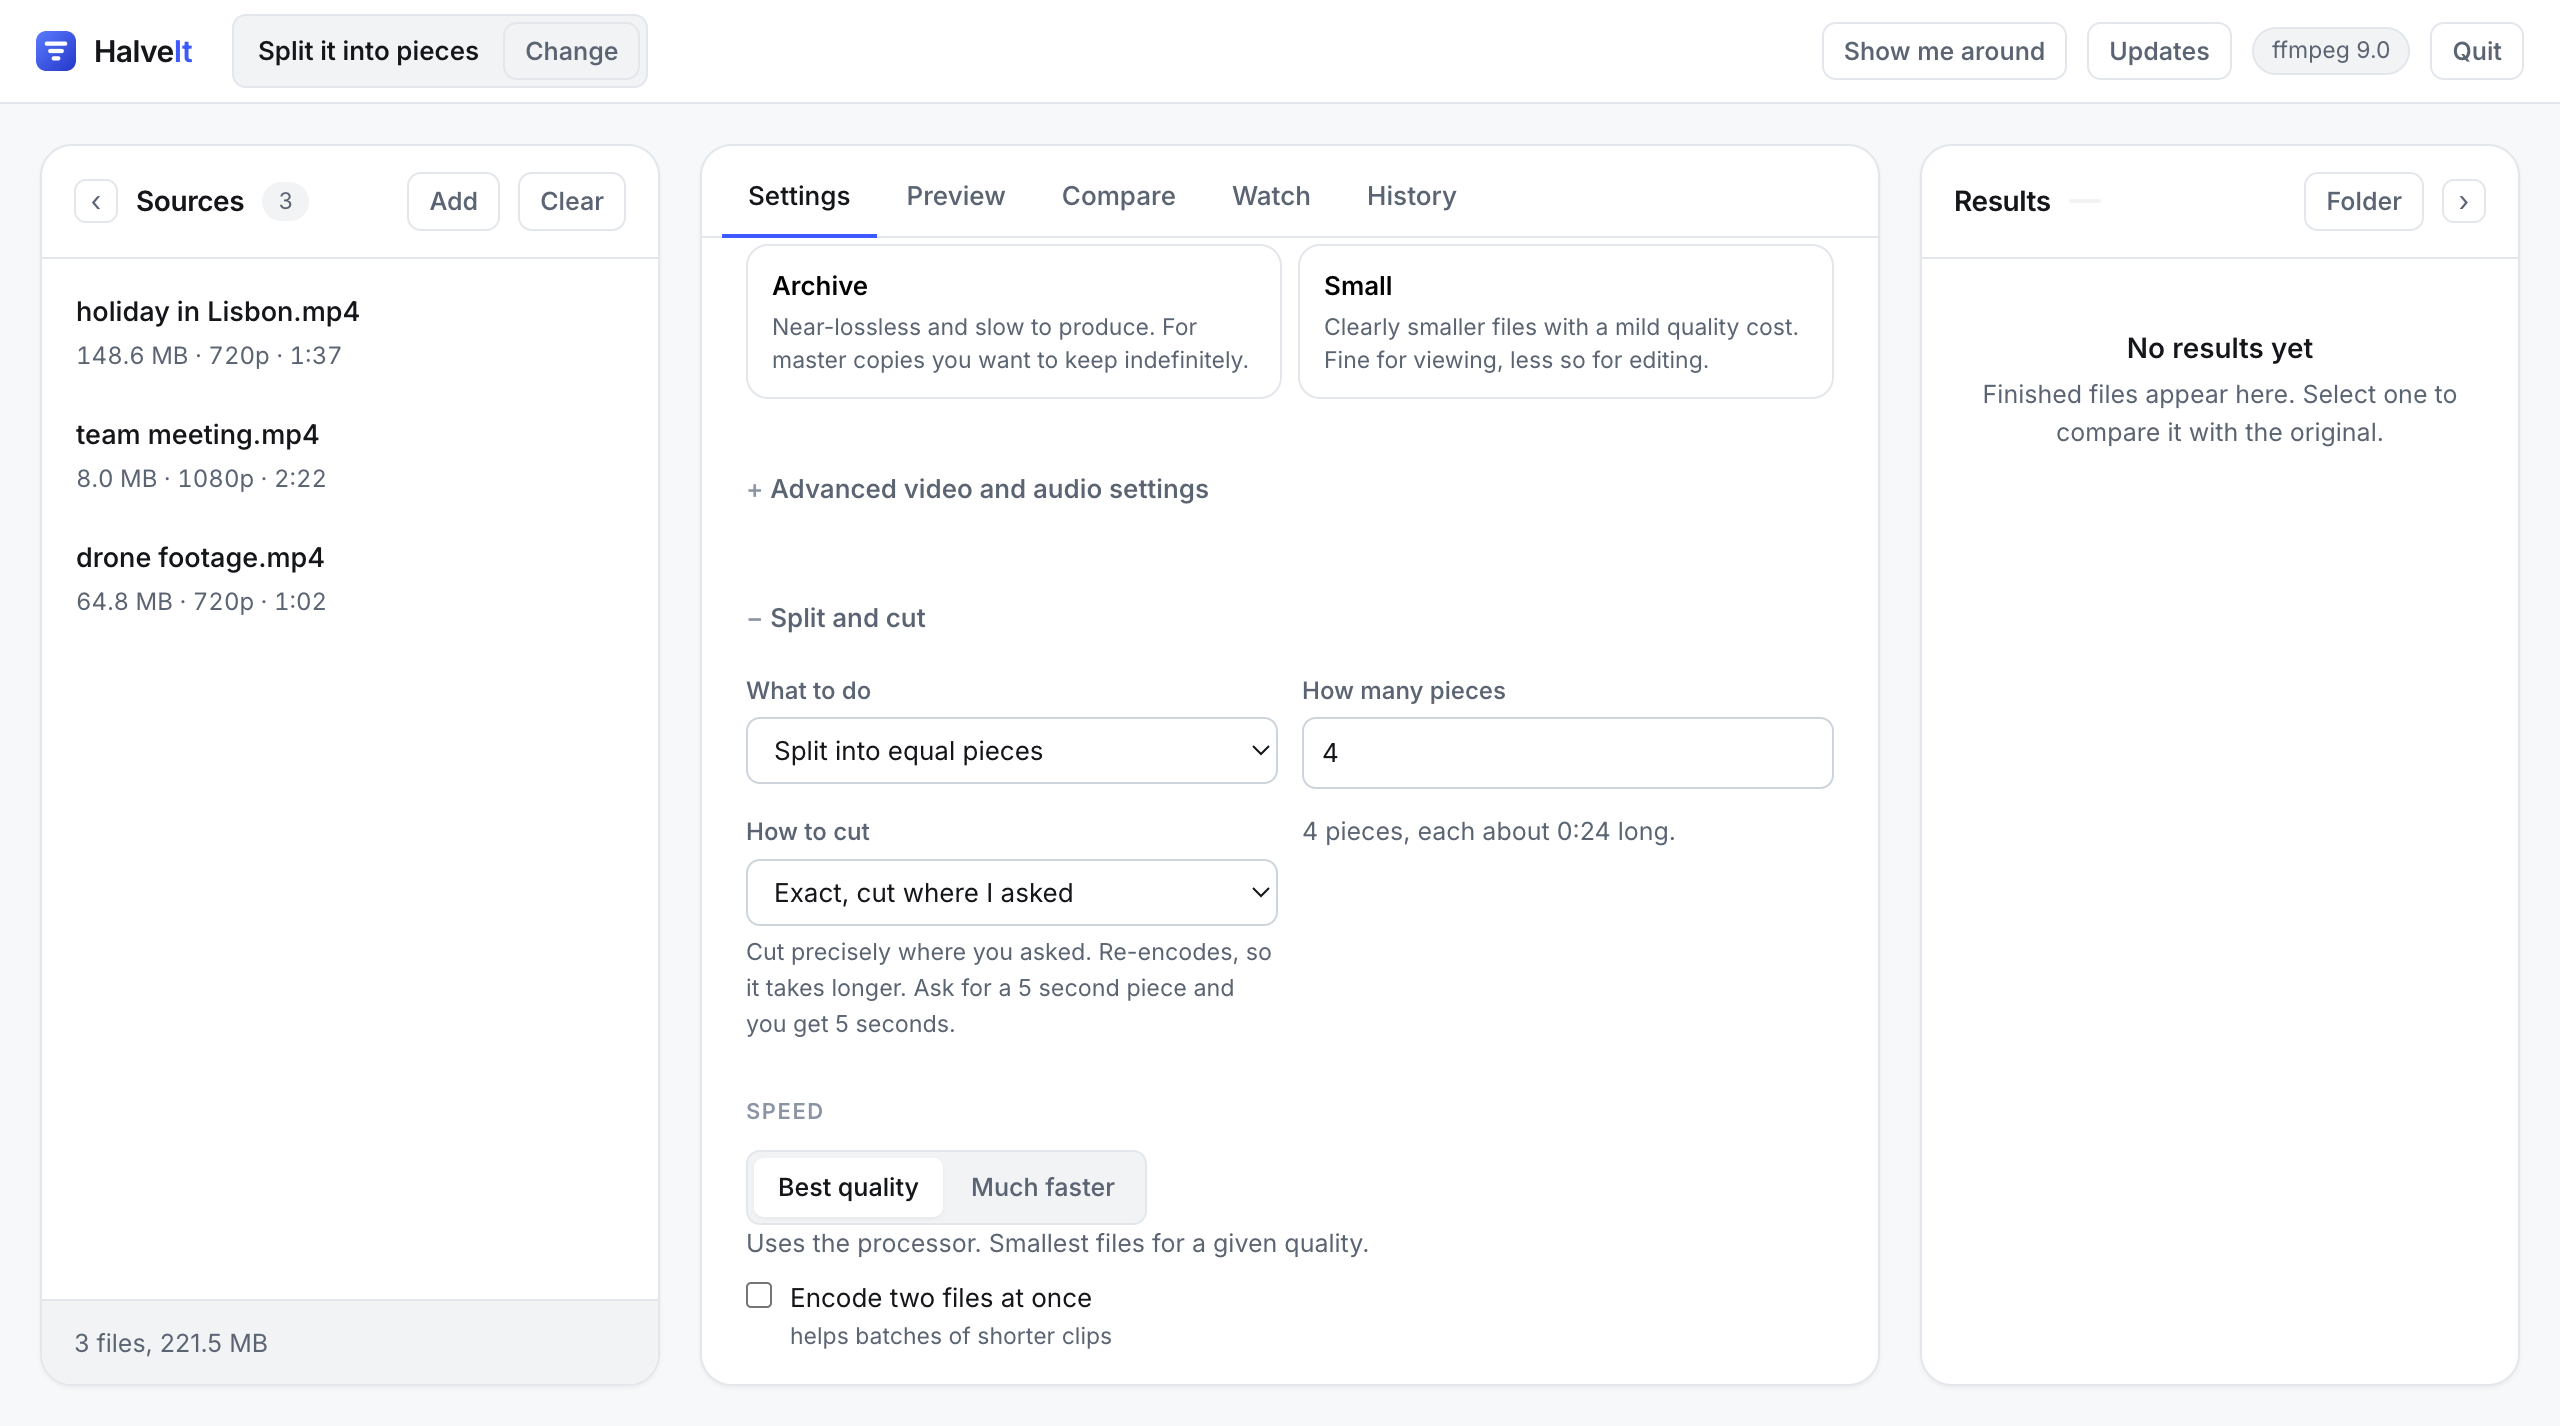Go to the Watch tab
The height and width of the screenshot is (1426, 2560).
point(1271,196)
